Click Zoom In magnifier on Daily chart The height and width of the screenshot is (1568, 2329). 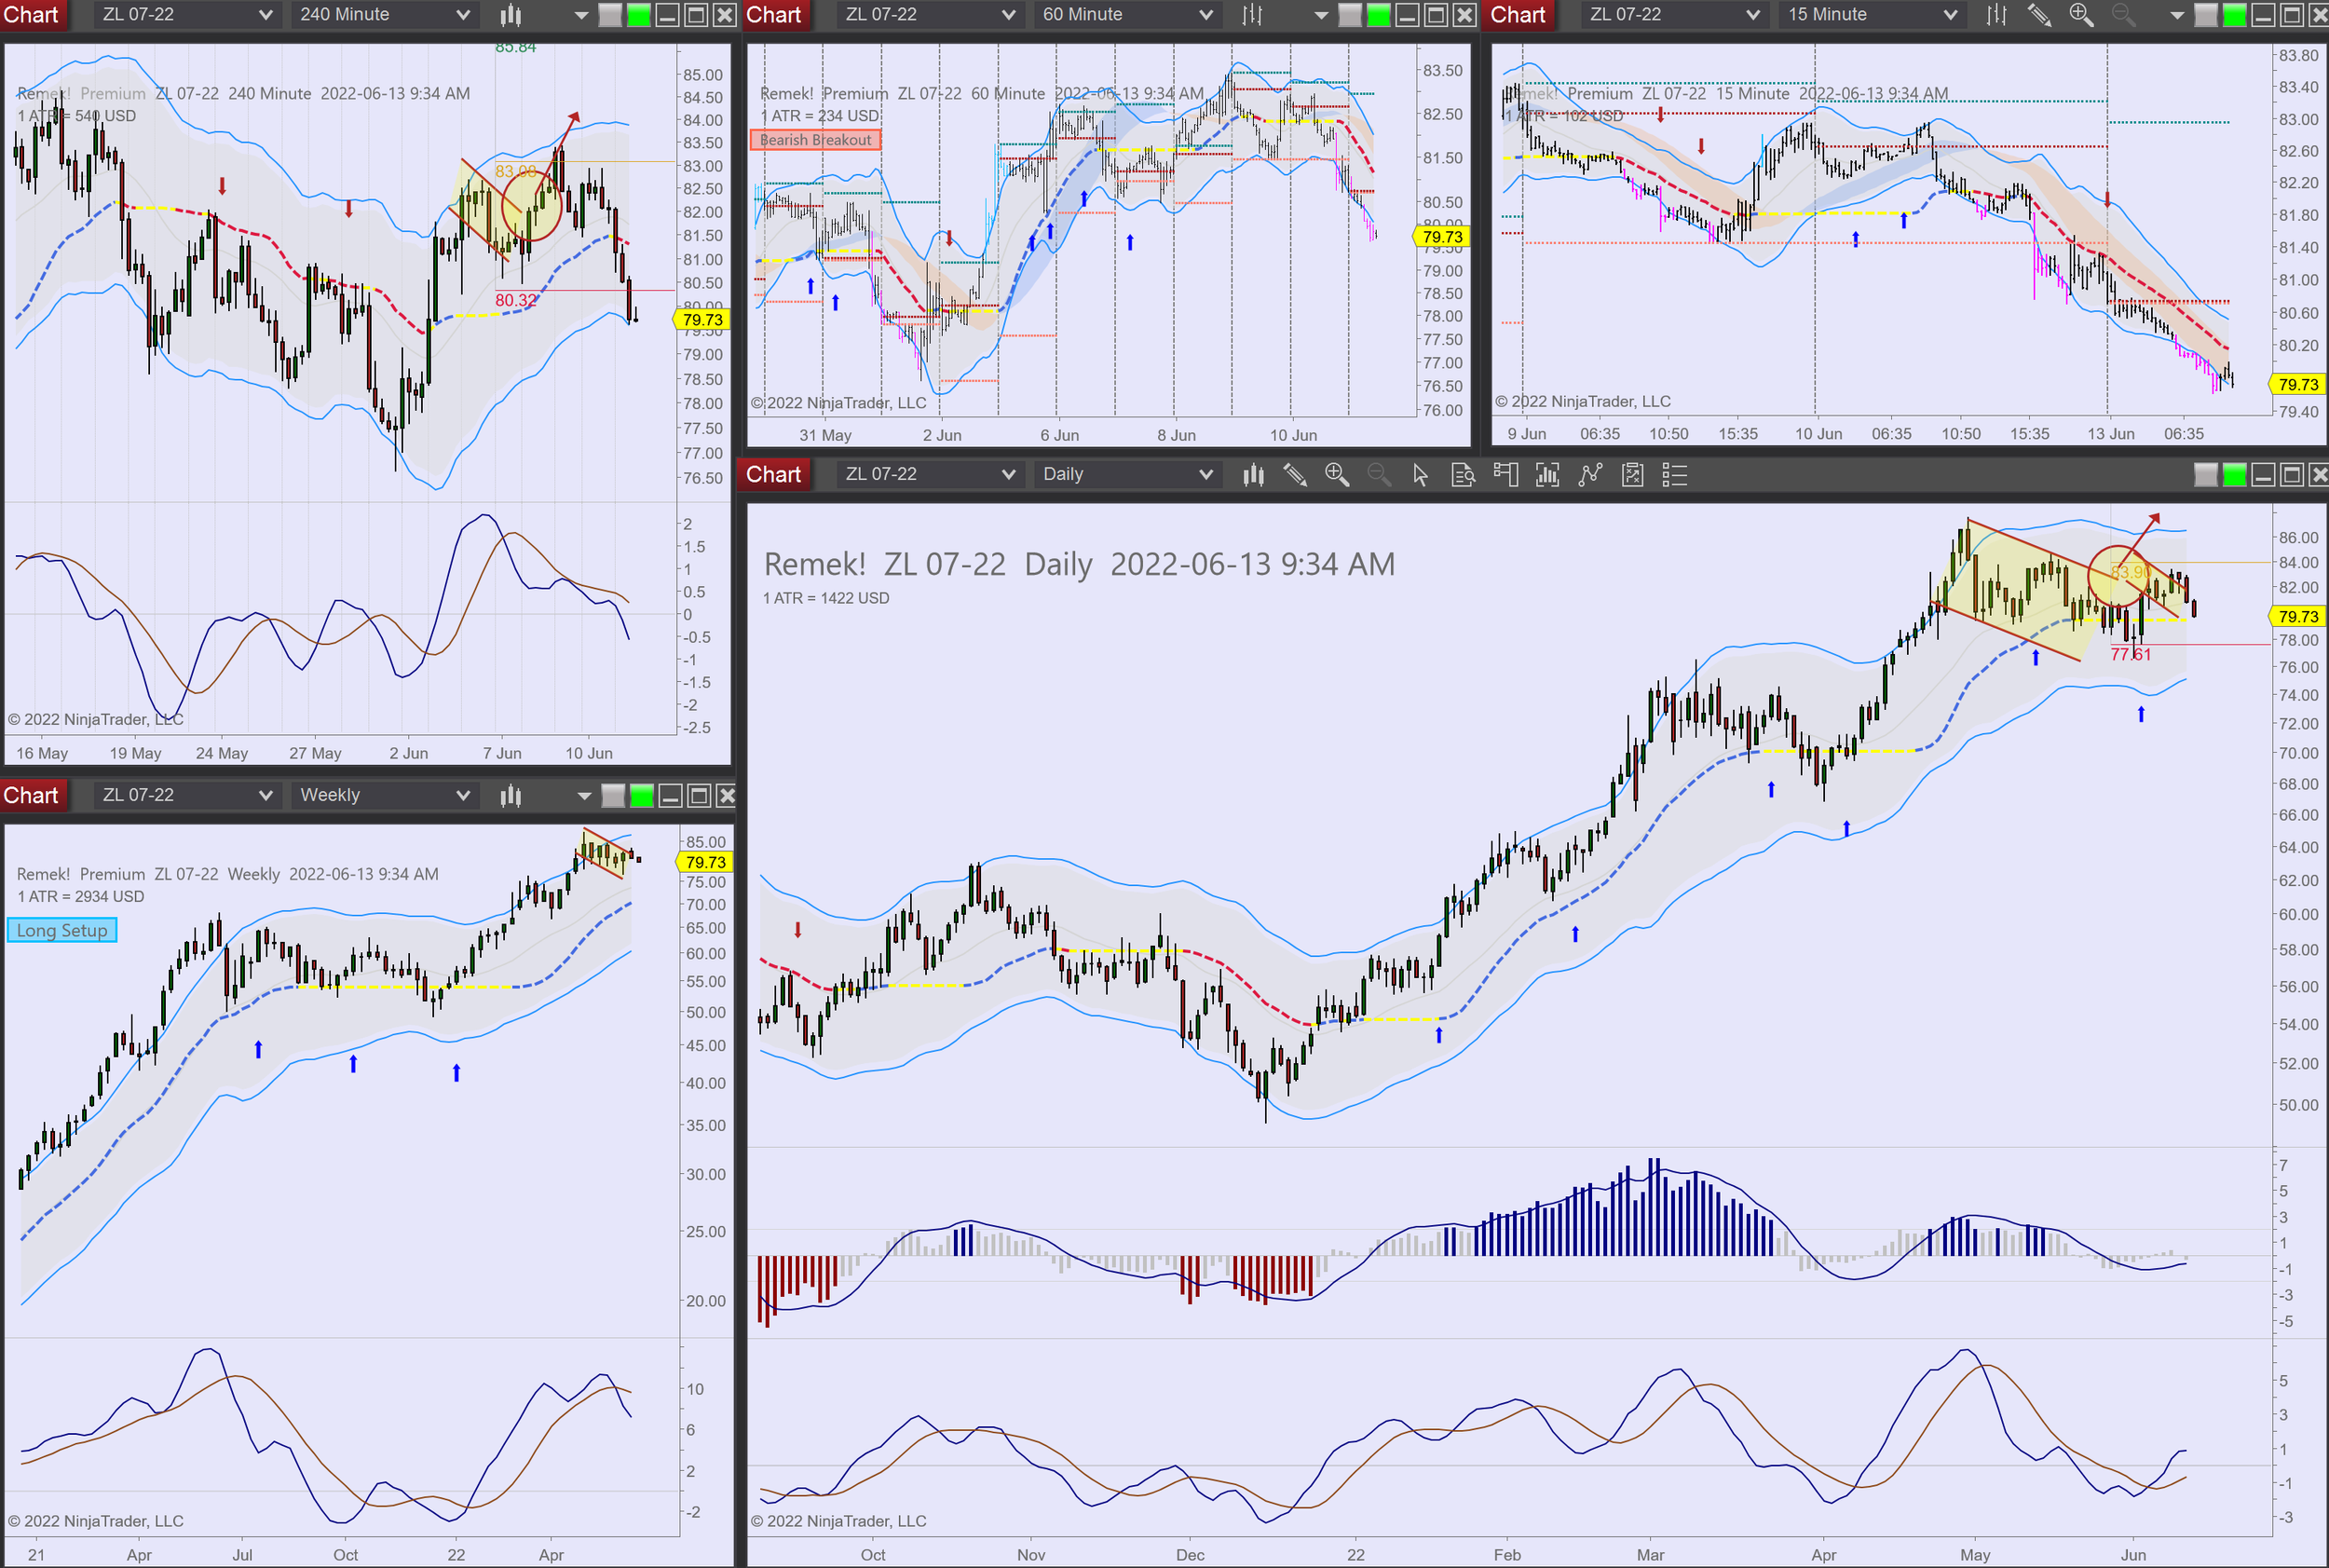[1337, 475]
